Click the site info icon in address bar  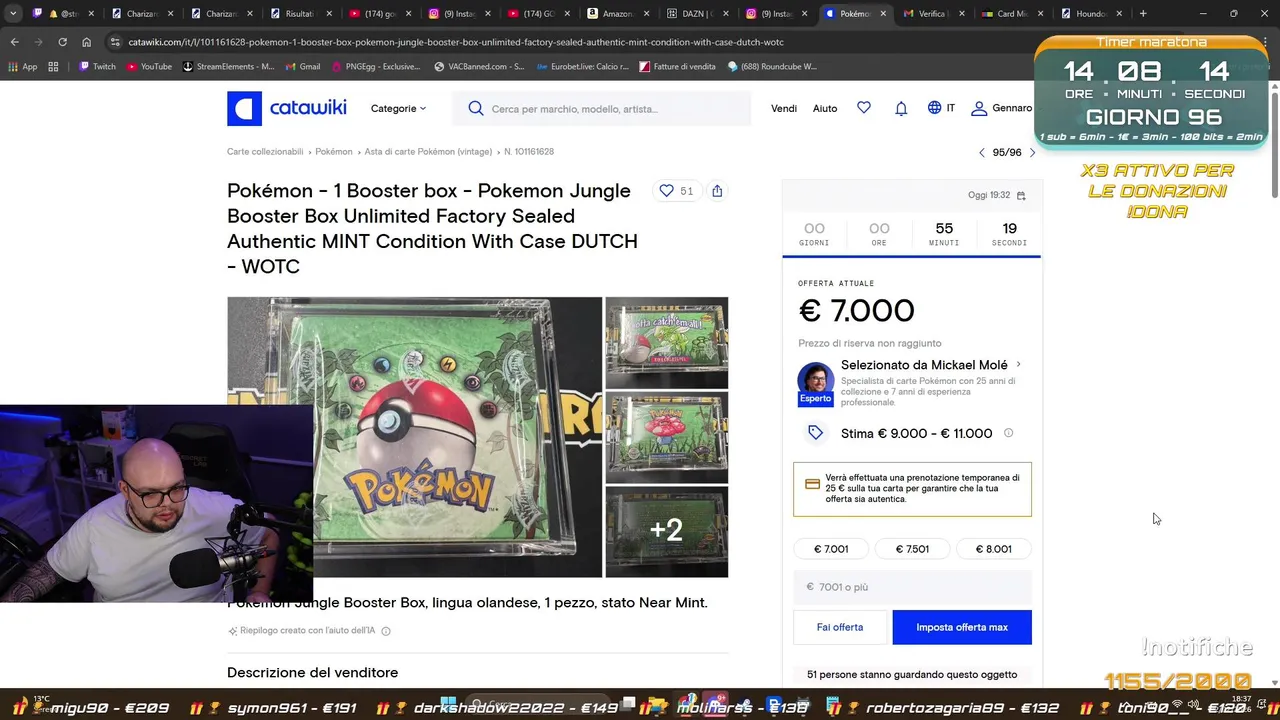point(115,42)
